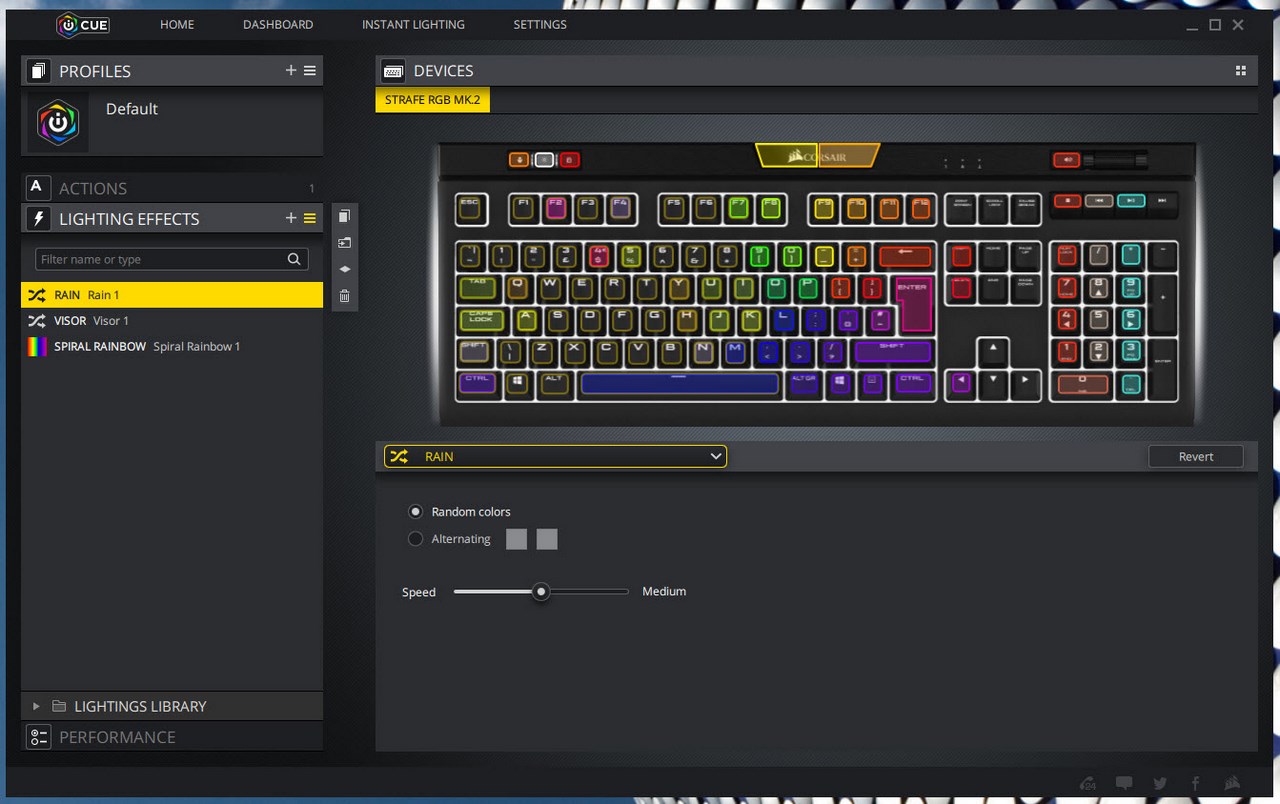
Task: Open Corsair Twitter link icon
Action: [1160, 783]
